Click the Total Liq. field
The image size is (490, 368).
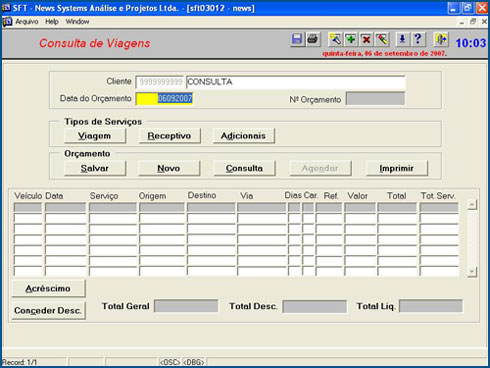pyautogui.click(x=431, y=306)
